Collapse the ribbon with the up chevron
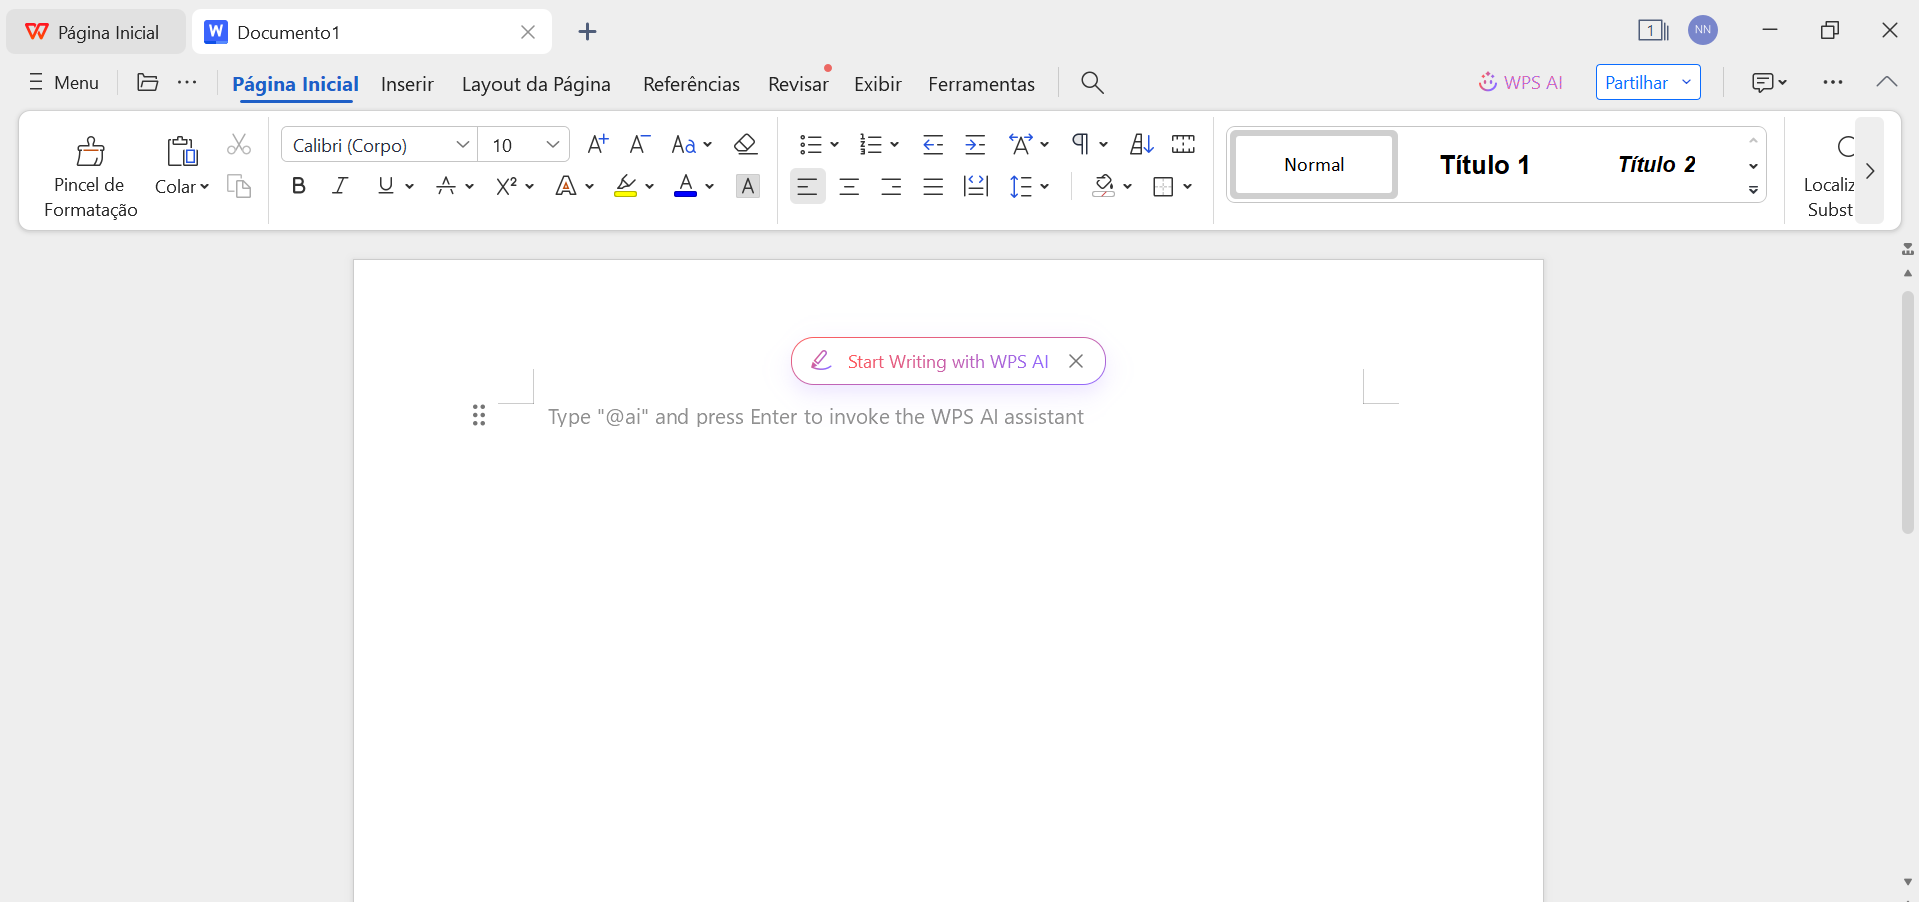 1886,82
